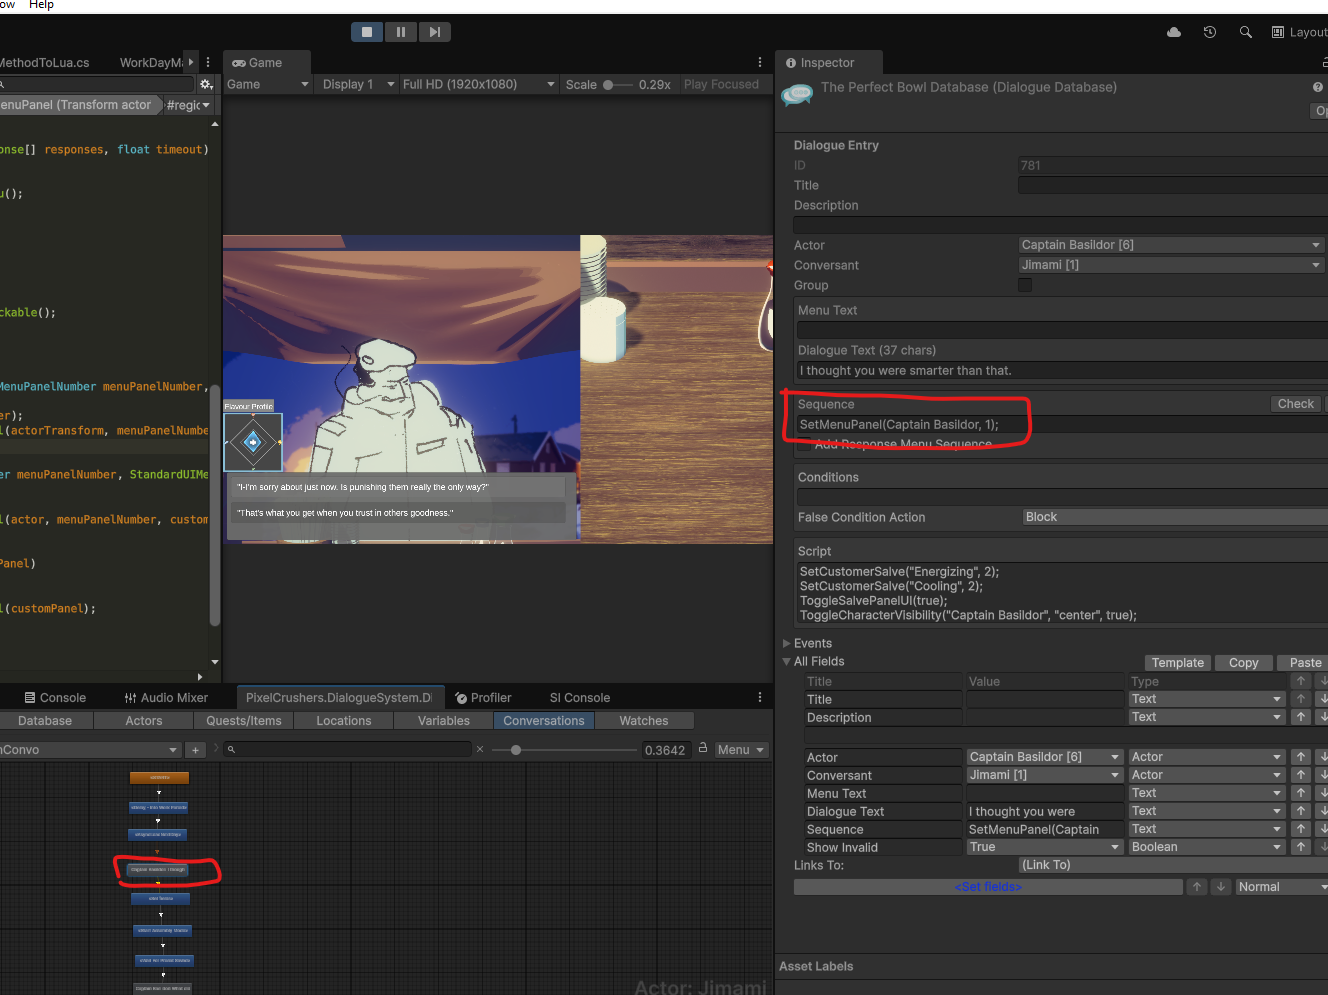Stop play mode with the stop button
The width and height of the screenshot is (1328, 995).
pos(367,32)
